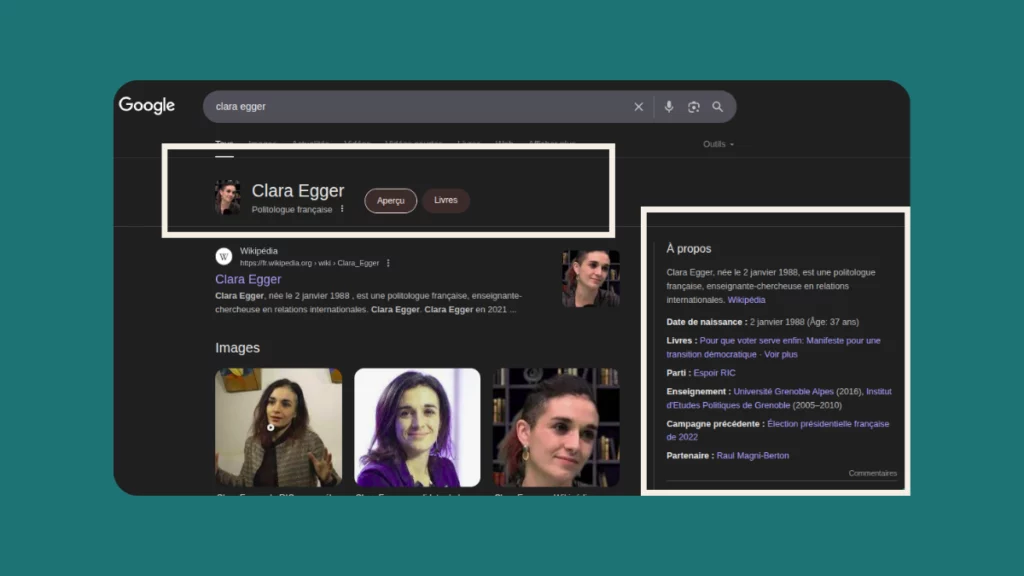Click the magnifying glass search icon
This screenshot has height=576, width=1024.
pyautogui.click(x=718, y=106)
